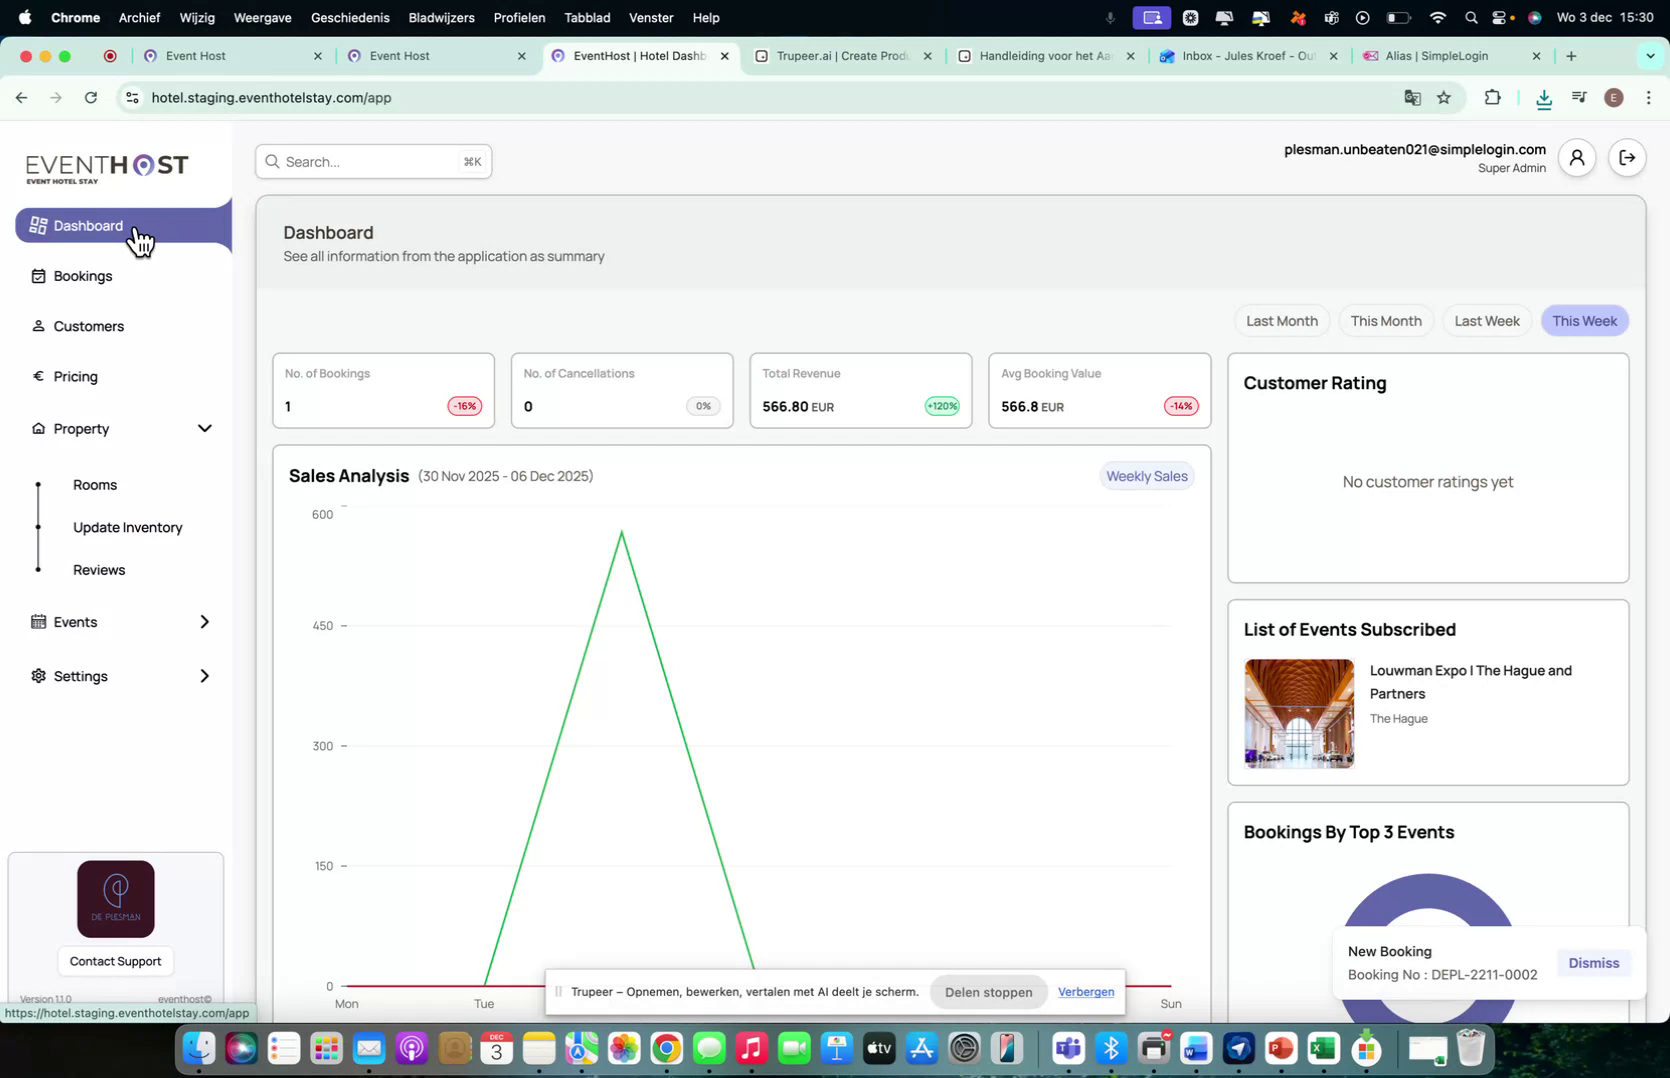Click the battery indicator in the menu bar

1399,17
